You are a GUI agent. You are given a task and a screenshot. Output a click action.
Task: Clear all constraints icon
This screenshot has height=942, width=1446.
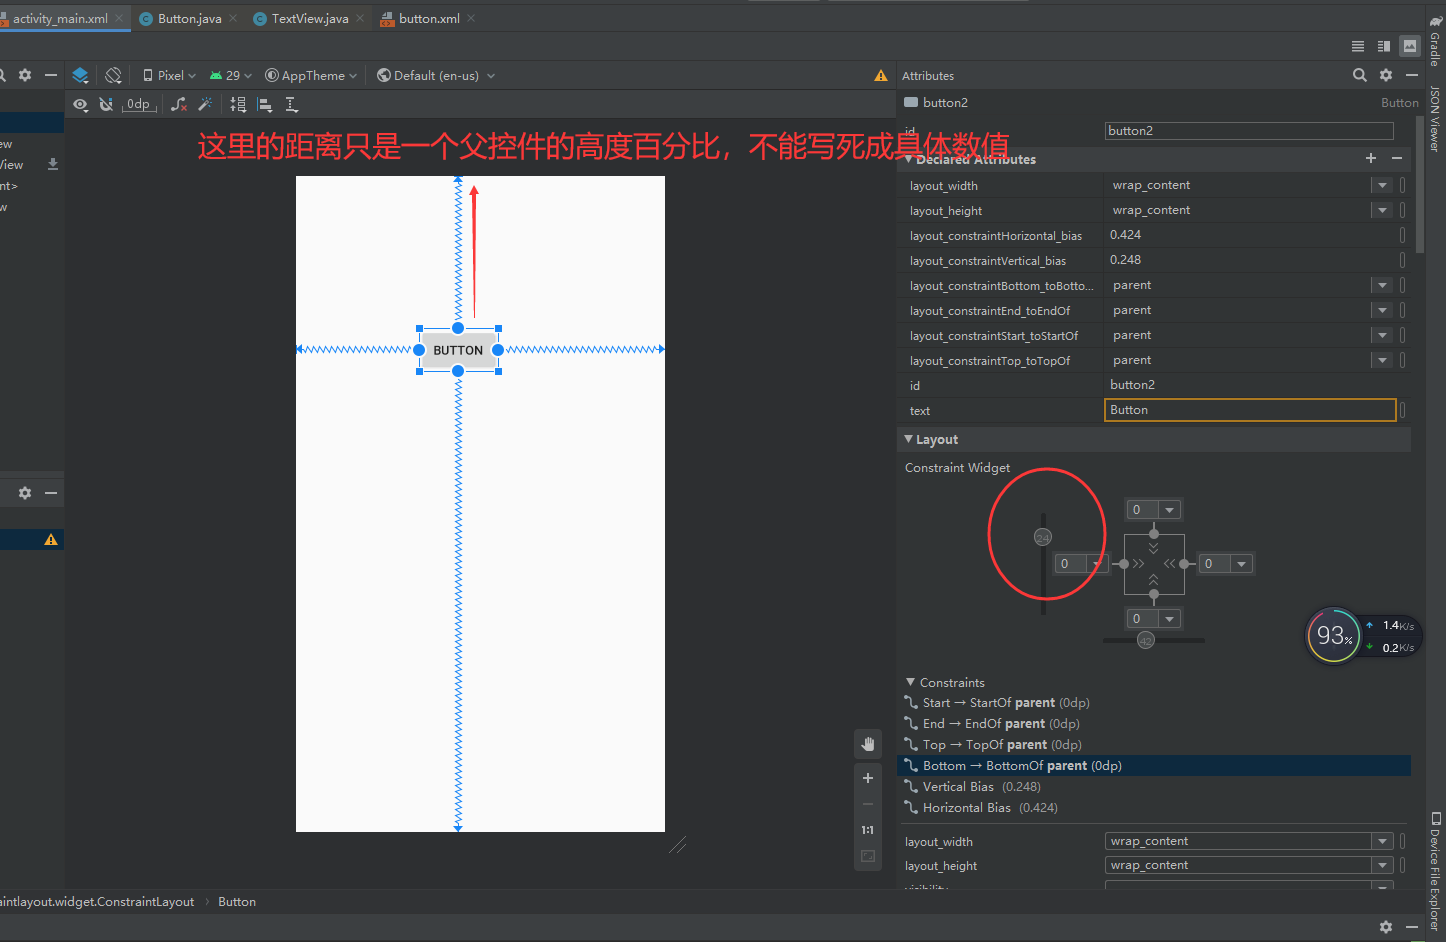click(179, 104)
